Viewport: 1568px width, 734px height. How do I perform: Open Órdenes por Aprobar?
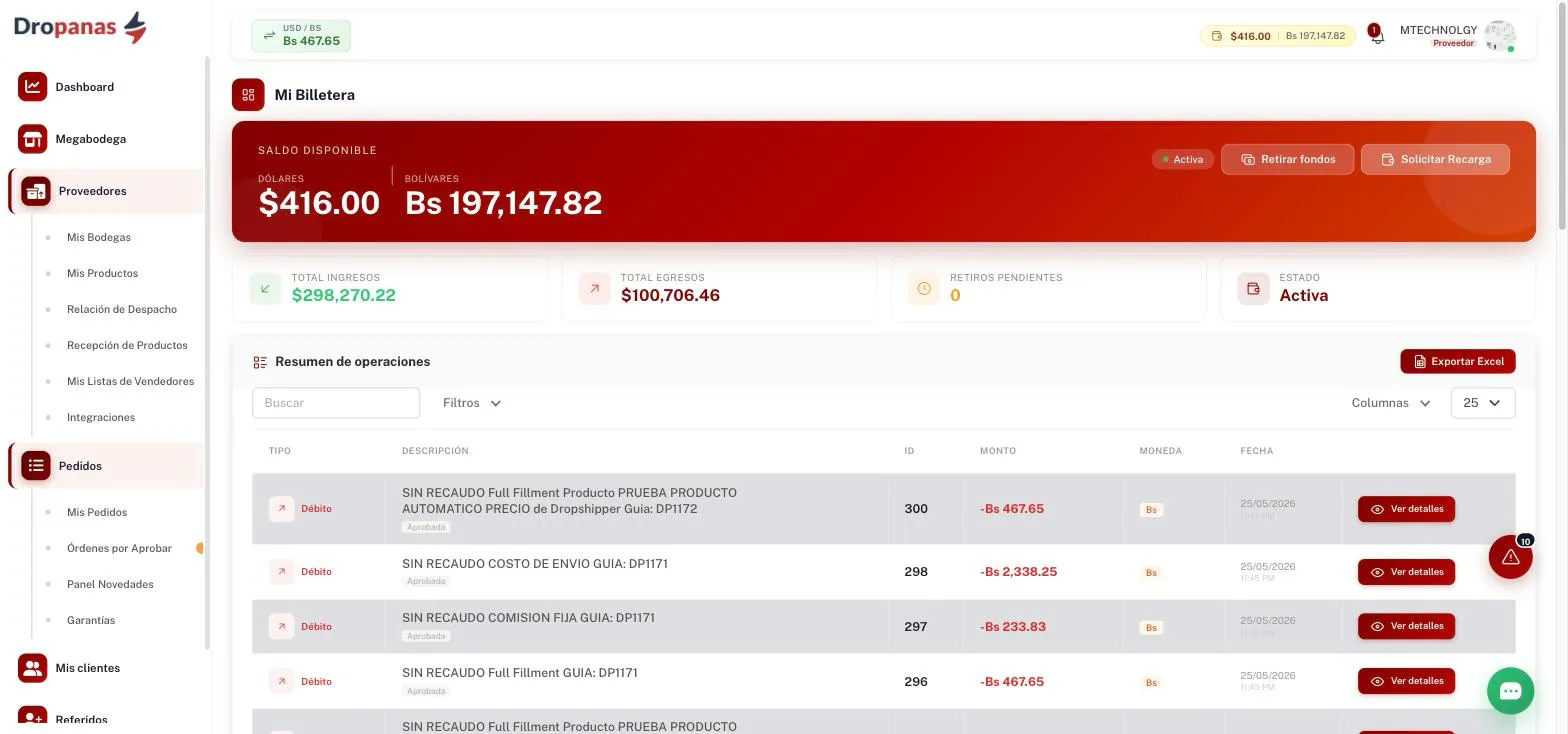click(119, 548)
